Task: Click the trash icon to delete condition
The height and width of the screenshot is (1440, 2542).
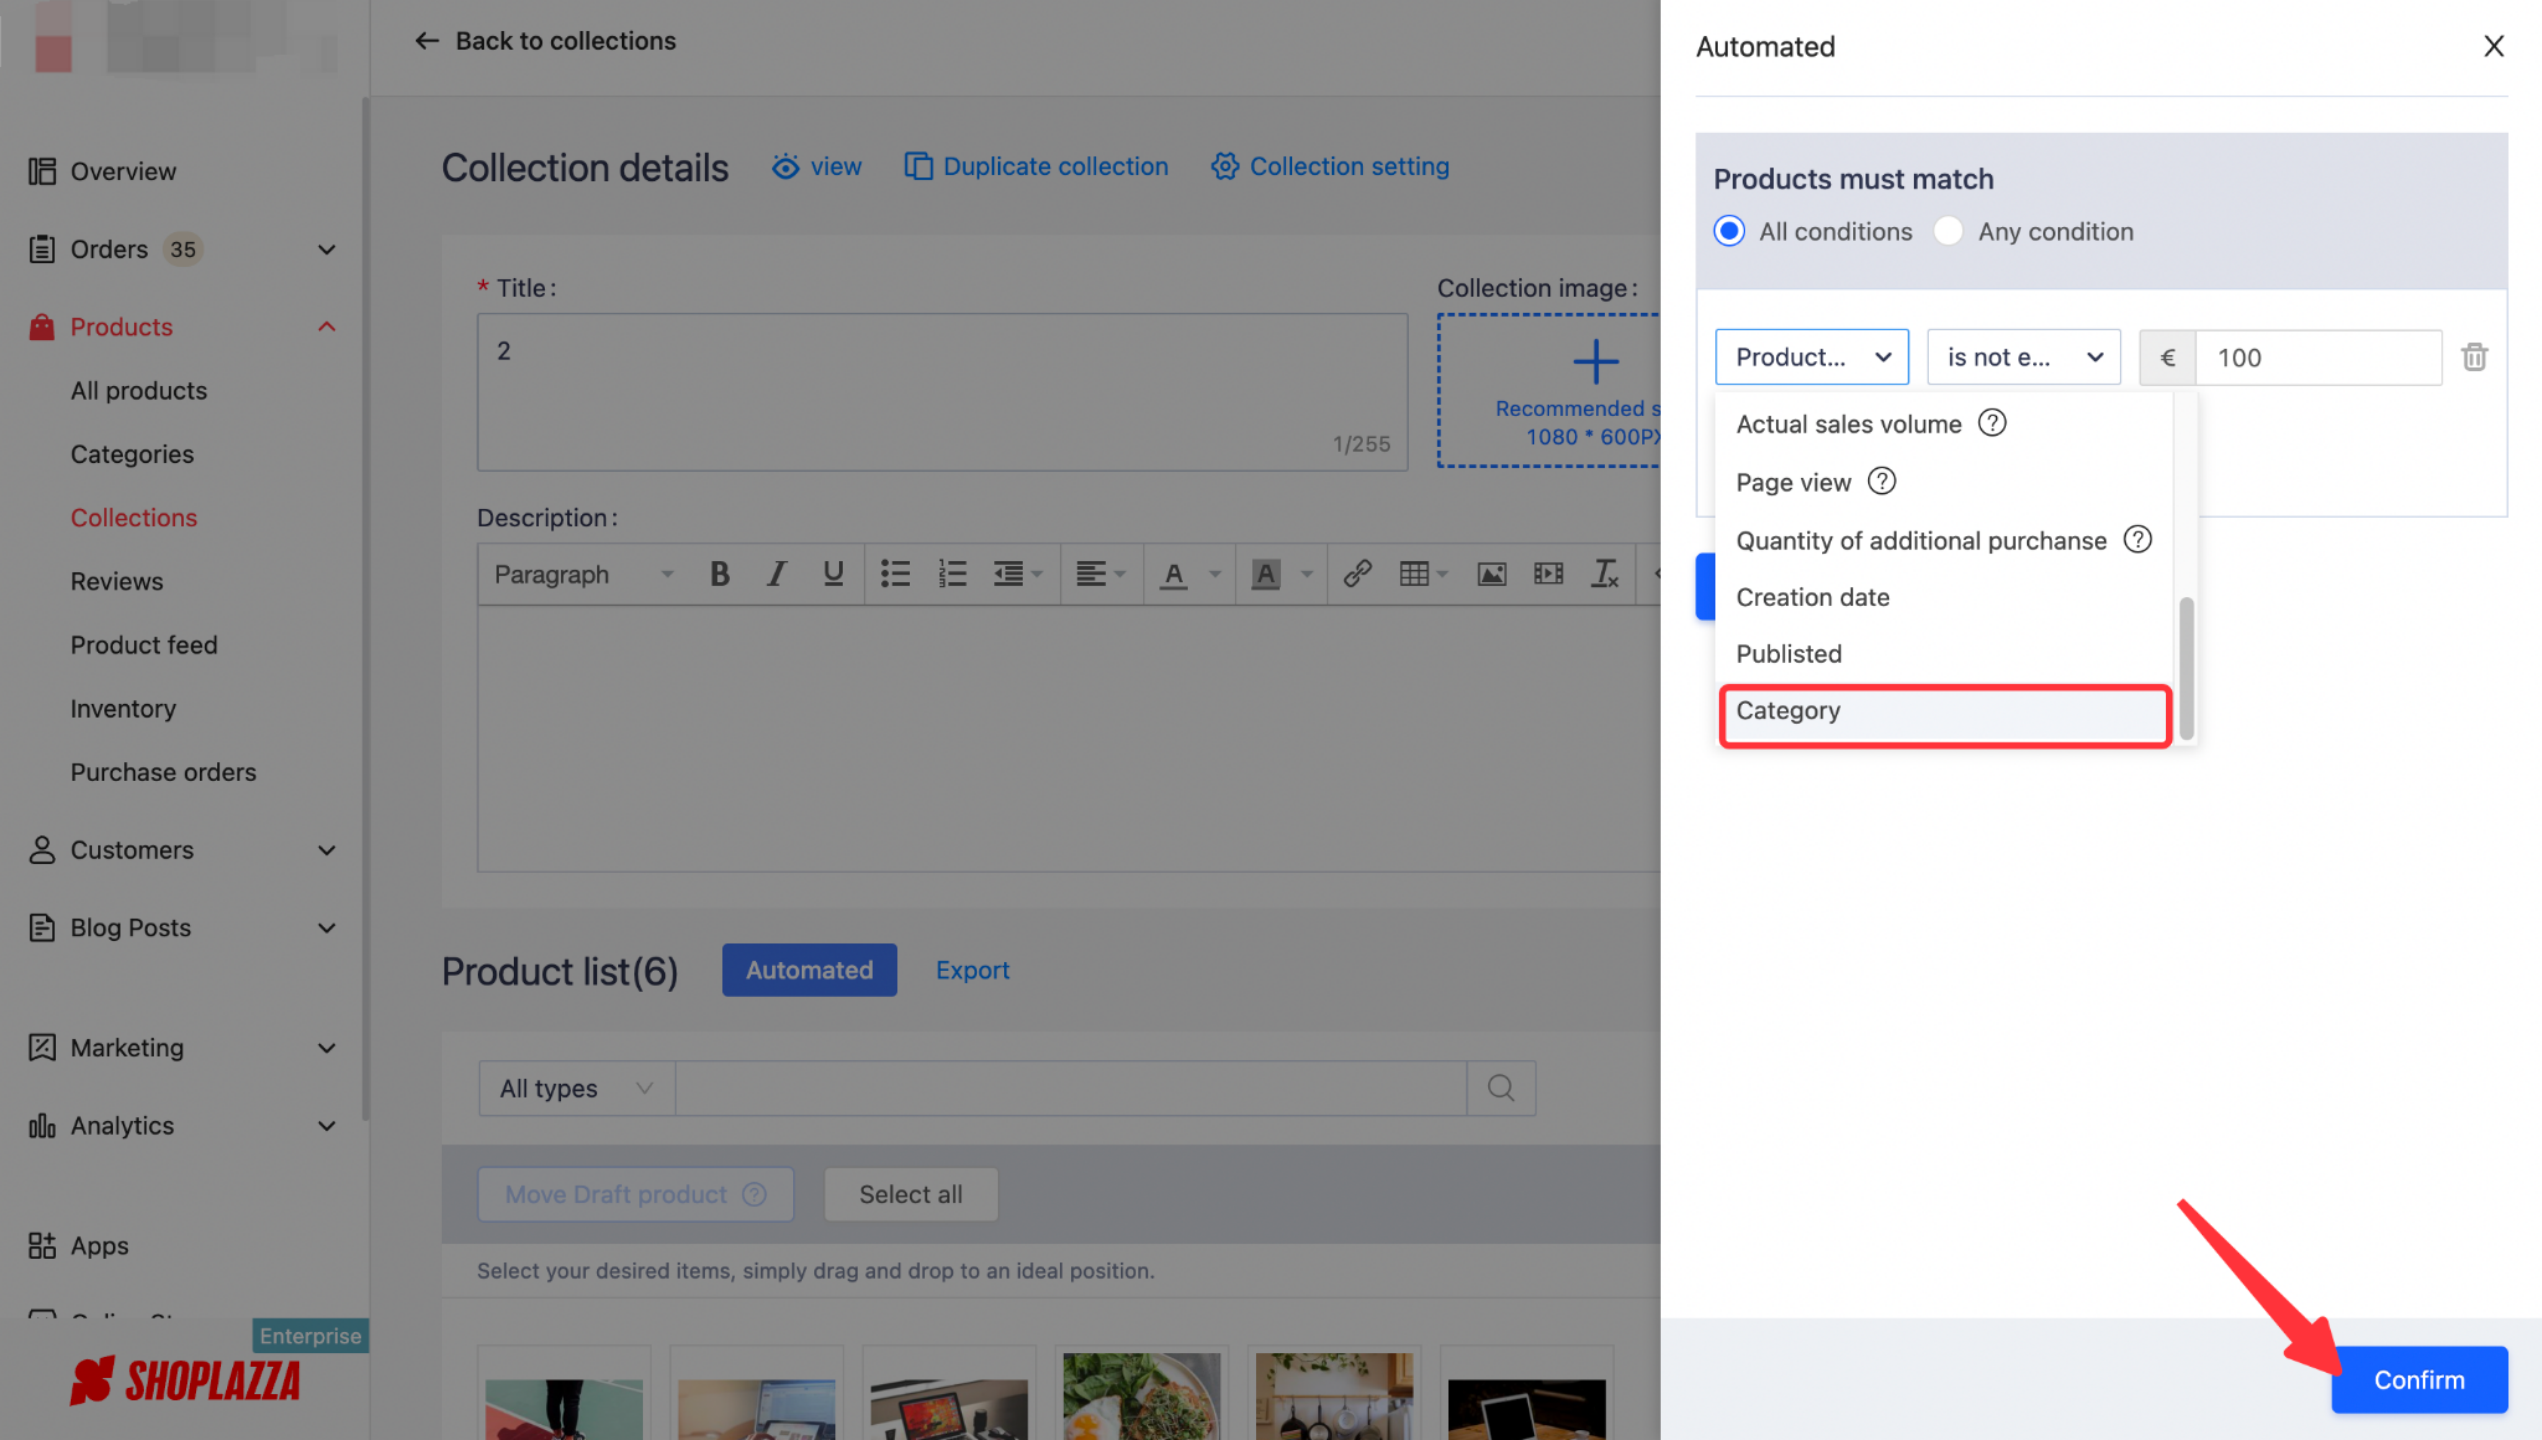Action: [2474, 357]
